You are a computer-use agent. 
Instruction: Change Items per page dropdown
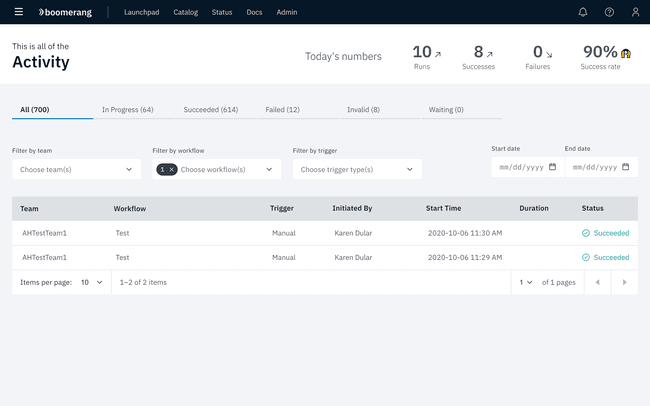[92, 282]
